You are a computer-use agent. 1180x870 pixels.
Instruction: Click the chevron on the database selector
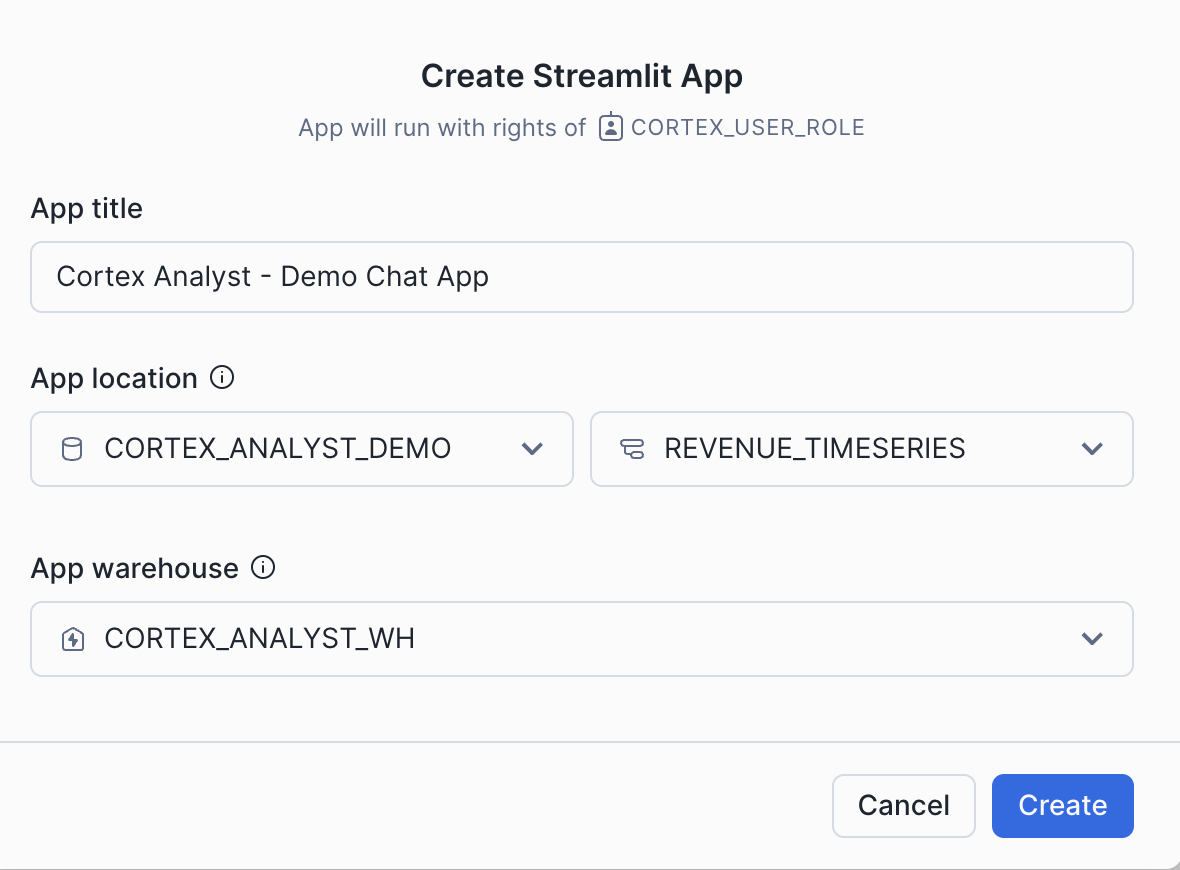tap(532, 449)
